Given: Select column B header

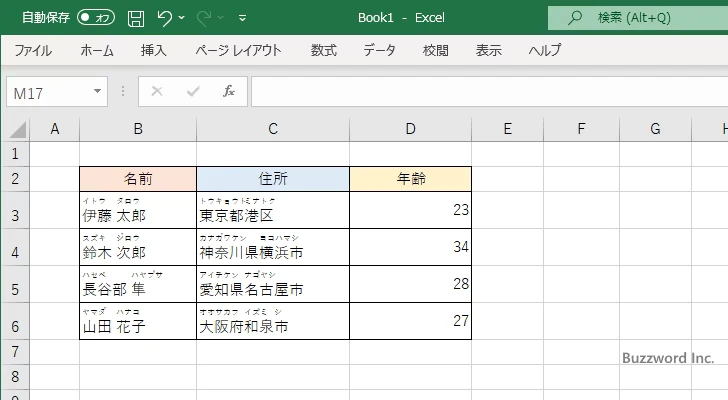Looking at the screenshot, I should (138, 129).
